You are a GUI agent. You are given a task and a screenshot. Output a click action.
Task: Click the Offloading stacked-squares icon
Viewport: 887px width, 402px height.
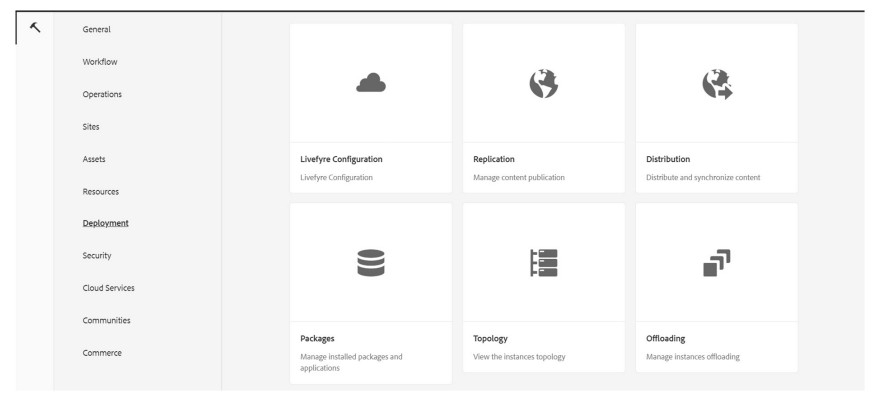717,263
